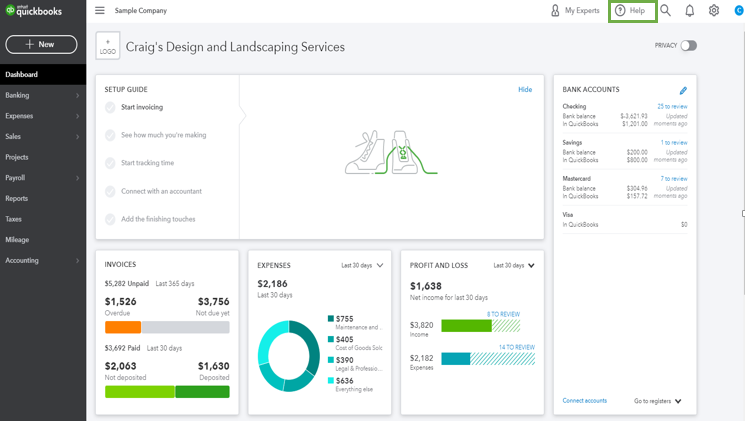The height and width of the screenshot is (421, 745).
Task: Click expenses 14 TO REVIEW link
Action: tap(516, 347)
